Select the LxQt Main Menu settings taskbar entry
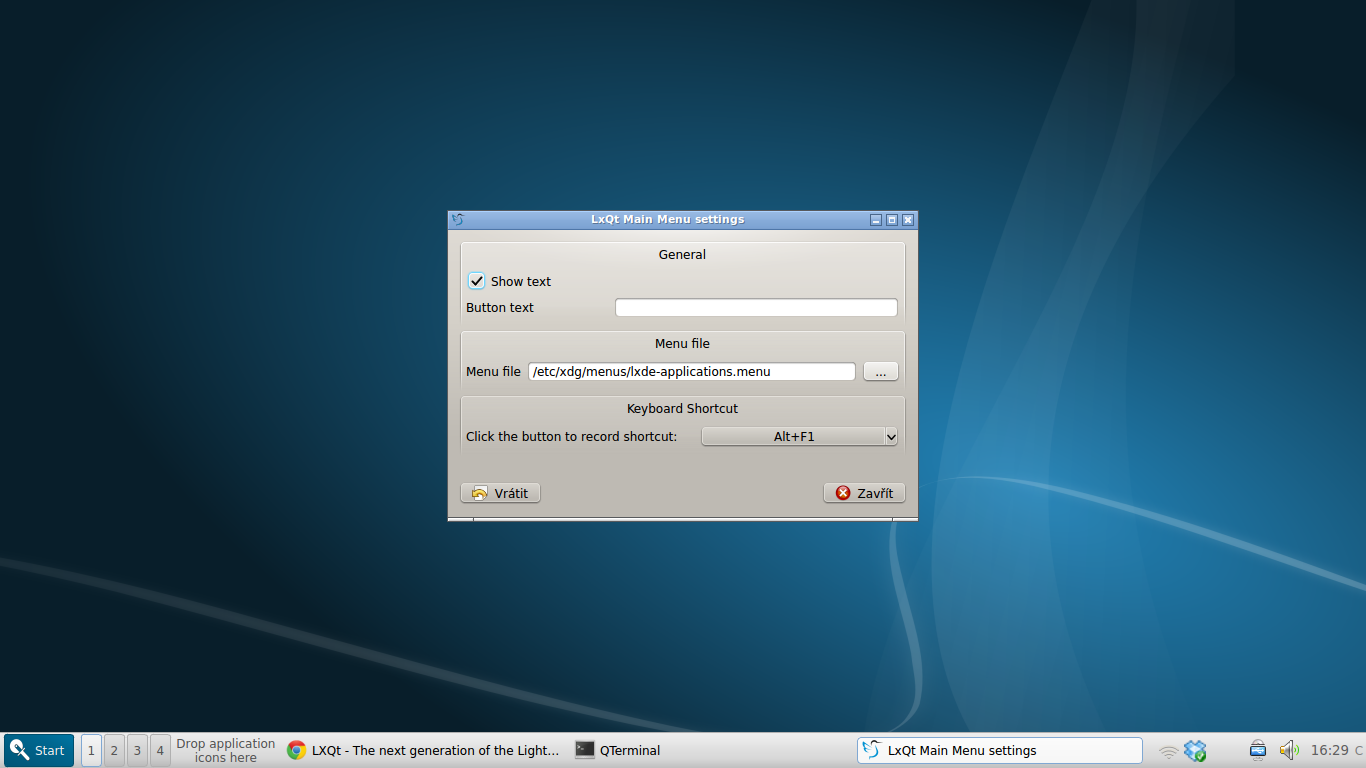This screenshot has width=1366, height=768. [x=999, y=750]
